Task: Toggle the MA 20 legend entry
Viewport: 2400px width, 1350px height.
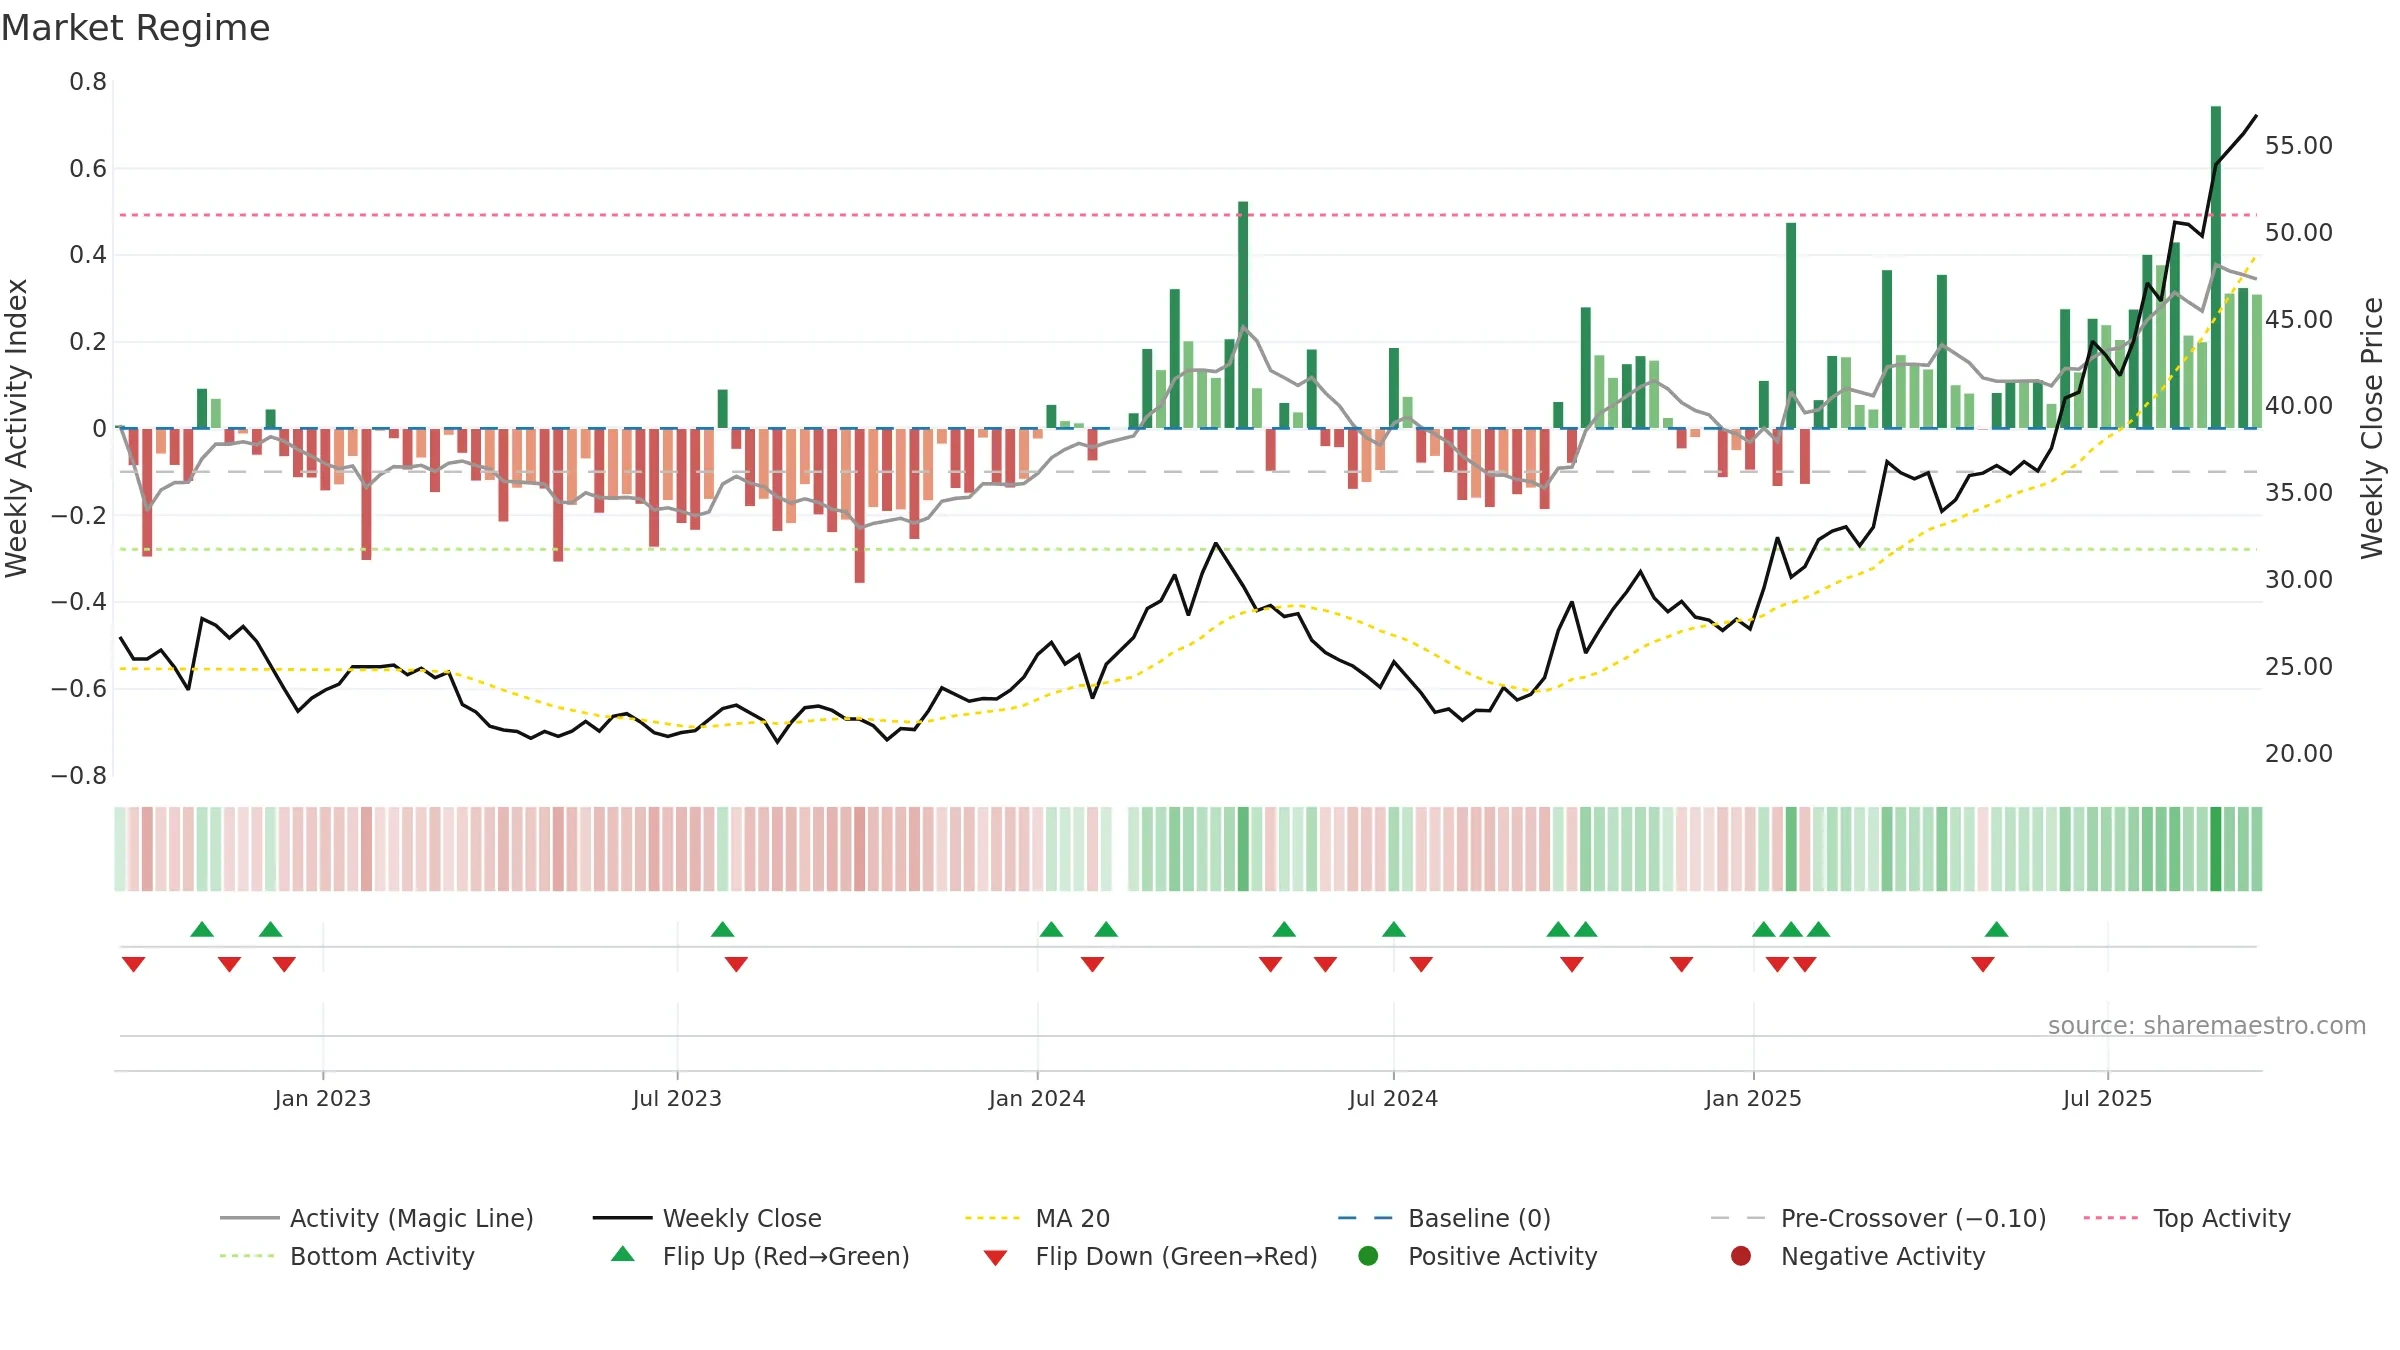Action: (1037, 1218)
